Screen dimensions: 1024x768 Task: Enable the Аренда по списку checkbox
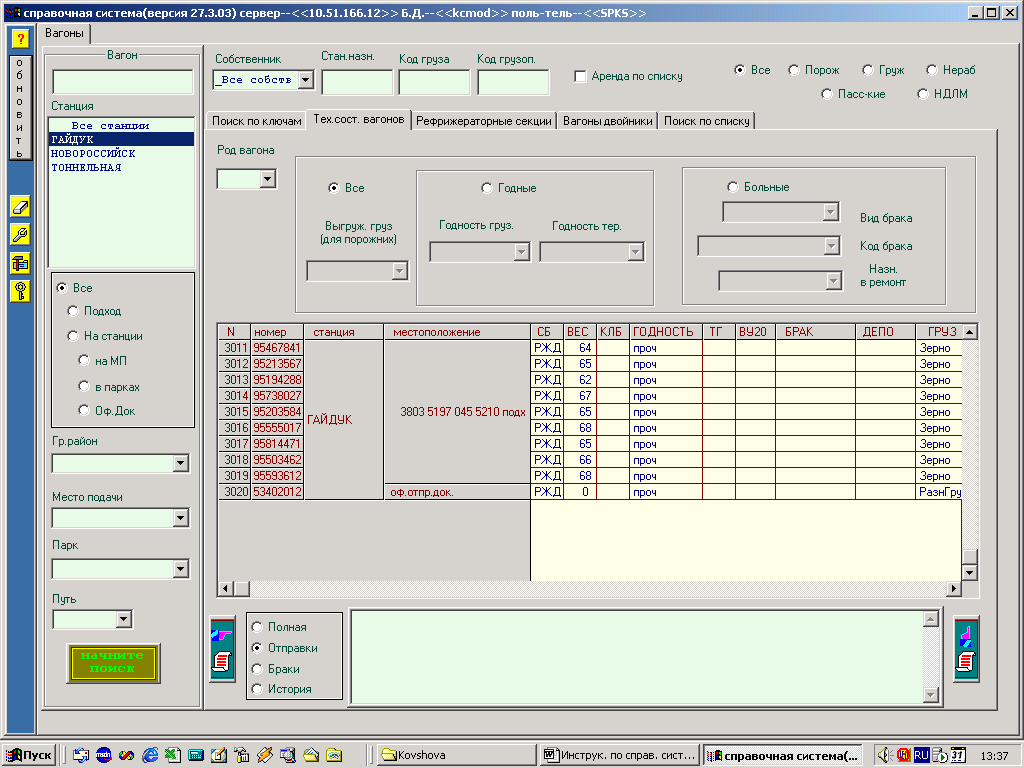(581, 76)
